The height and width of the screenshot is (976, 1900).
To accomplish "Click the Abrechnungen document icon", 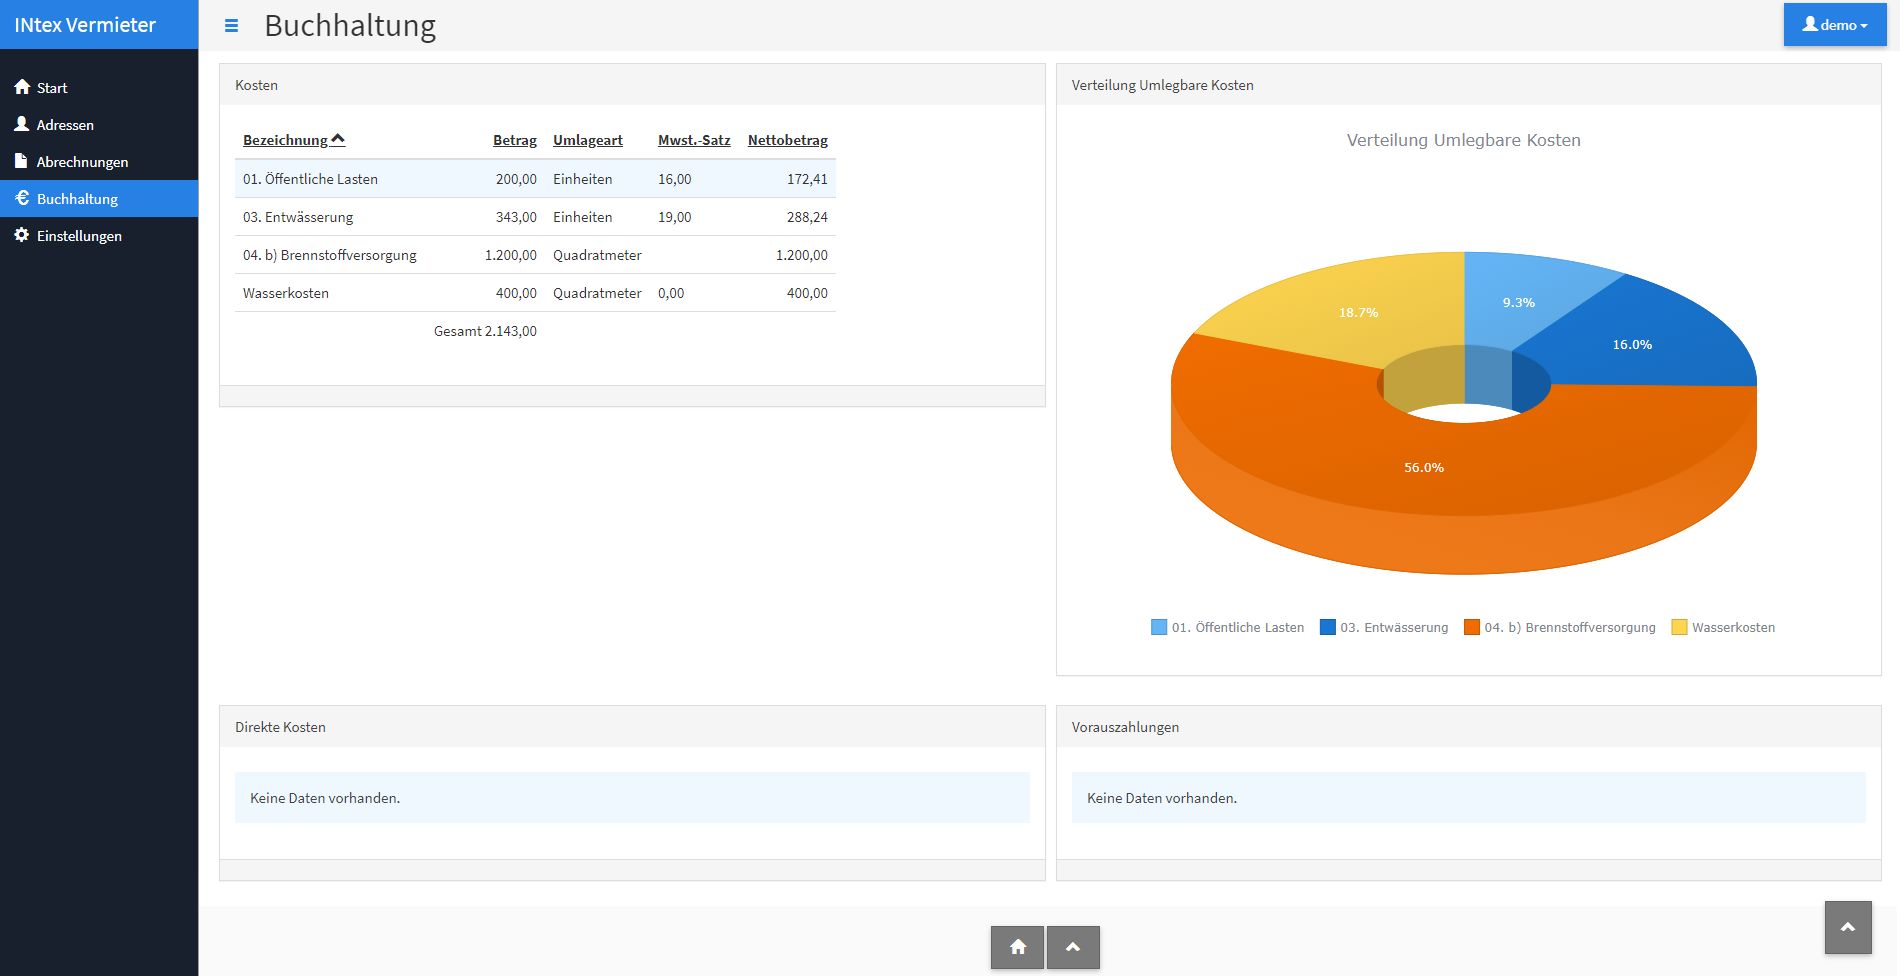I will [21, 161].
